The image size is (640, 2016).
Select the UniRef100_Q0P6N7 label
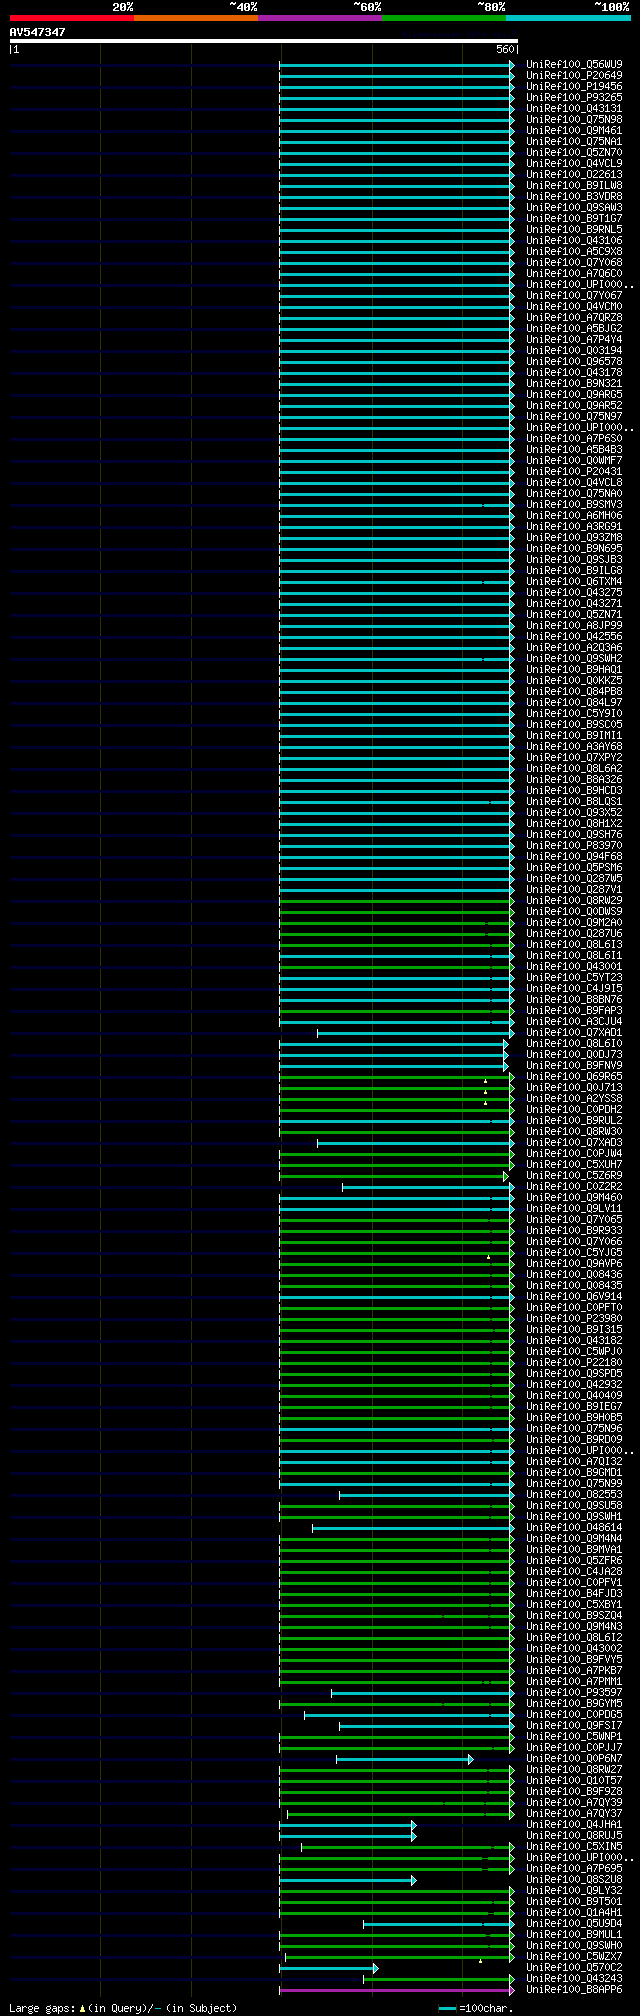click(x=574, y=1758)
